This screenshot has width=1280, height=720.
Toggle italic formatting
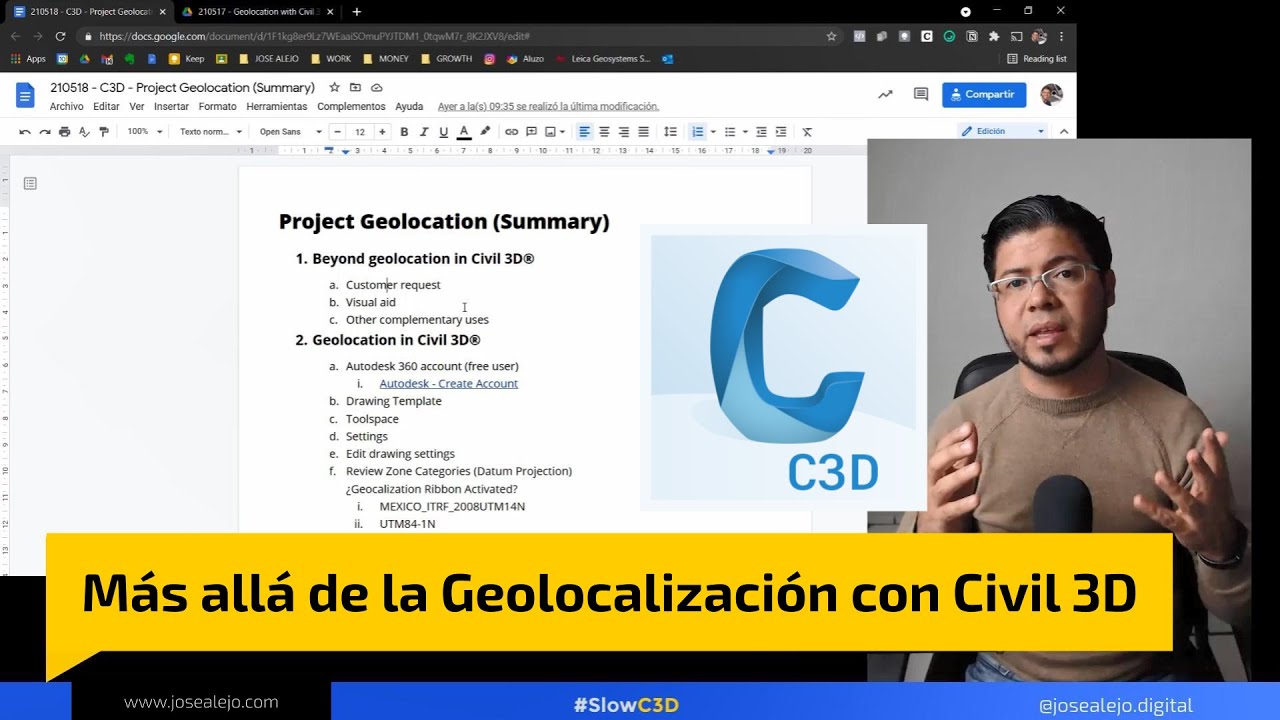(424, 132)
